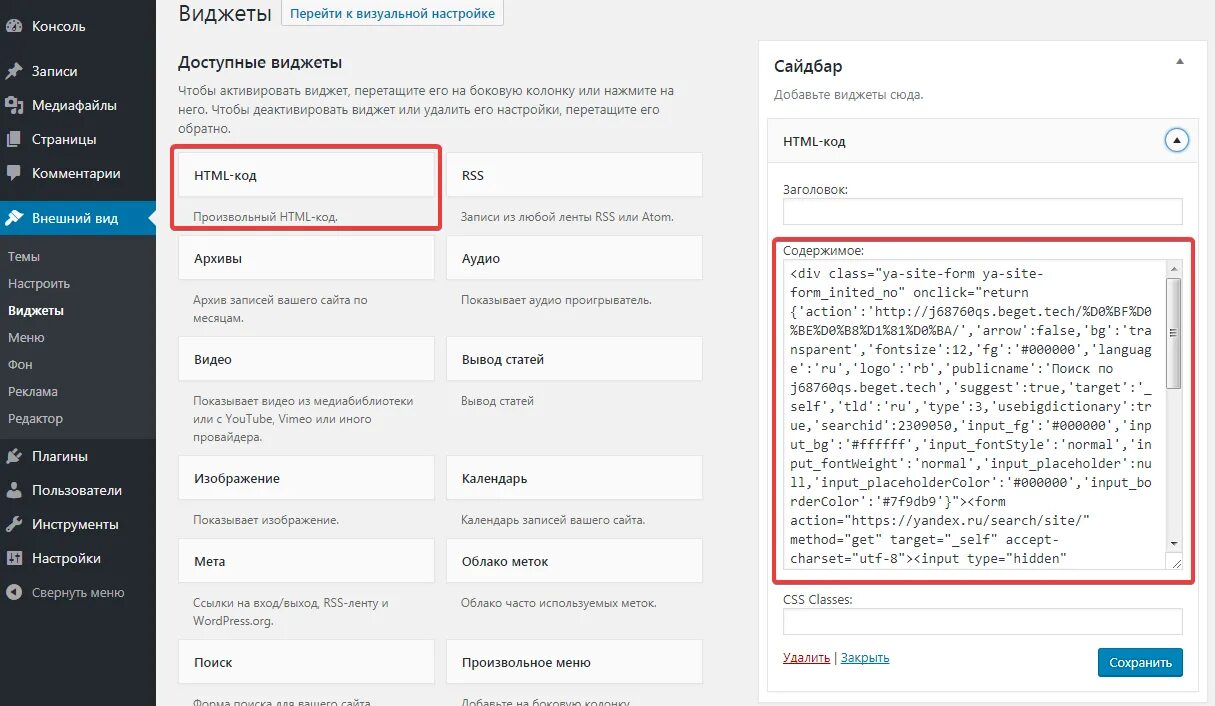This screenshot has height=706, width=1215.
Task: Click the Плагины plug icon
Action: [14, 456]
